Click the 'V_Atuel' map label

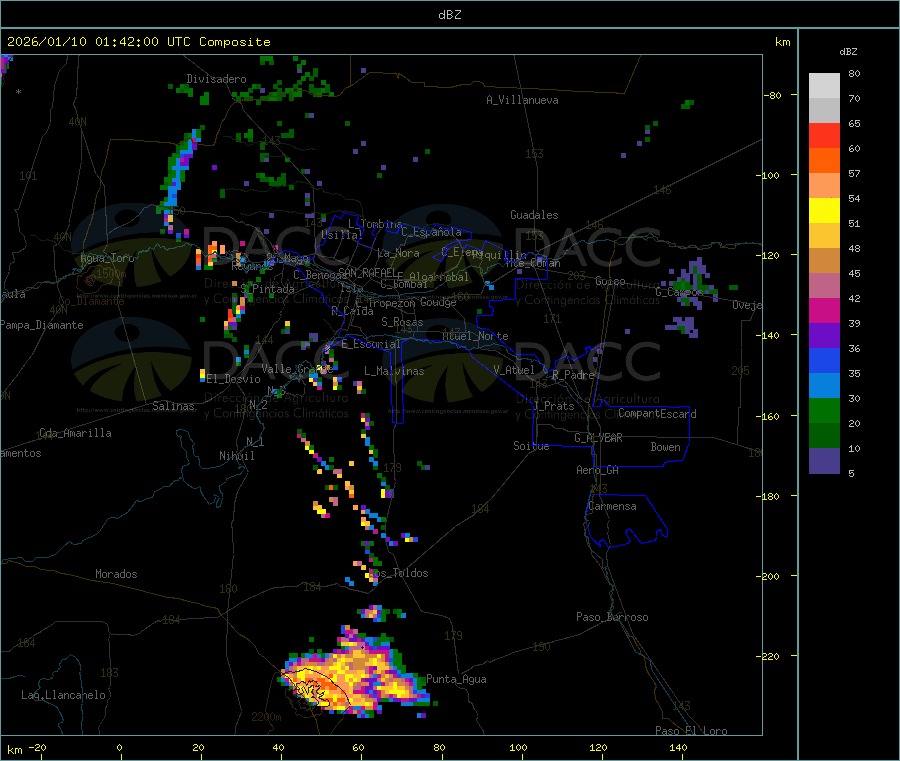[x=514, y=370]
